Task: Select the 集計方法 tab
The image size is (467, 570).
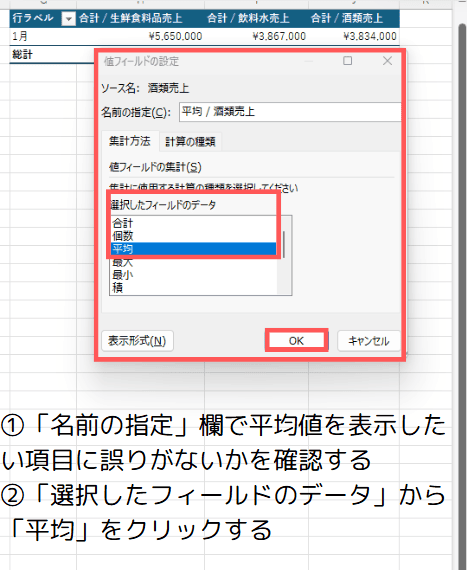Action: pyautogui.click(x=130, y=141)
